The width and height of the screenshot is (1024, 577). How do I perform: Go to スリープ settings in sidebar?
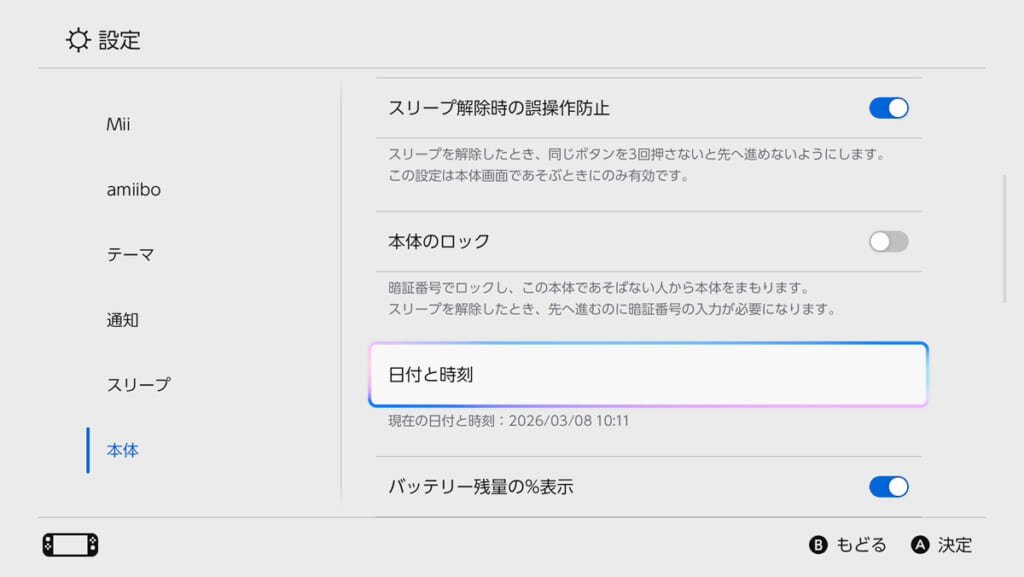pyautogui.click(x=139, y=385)
